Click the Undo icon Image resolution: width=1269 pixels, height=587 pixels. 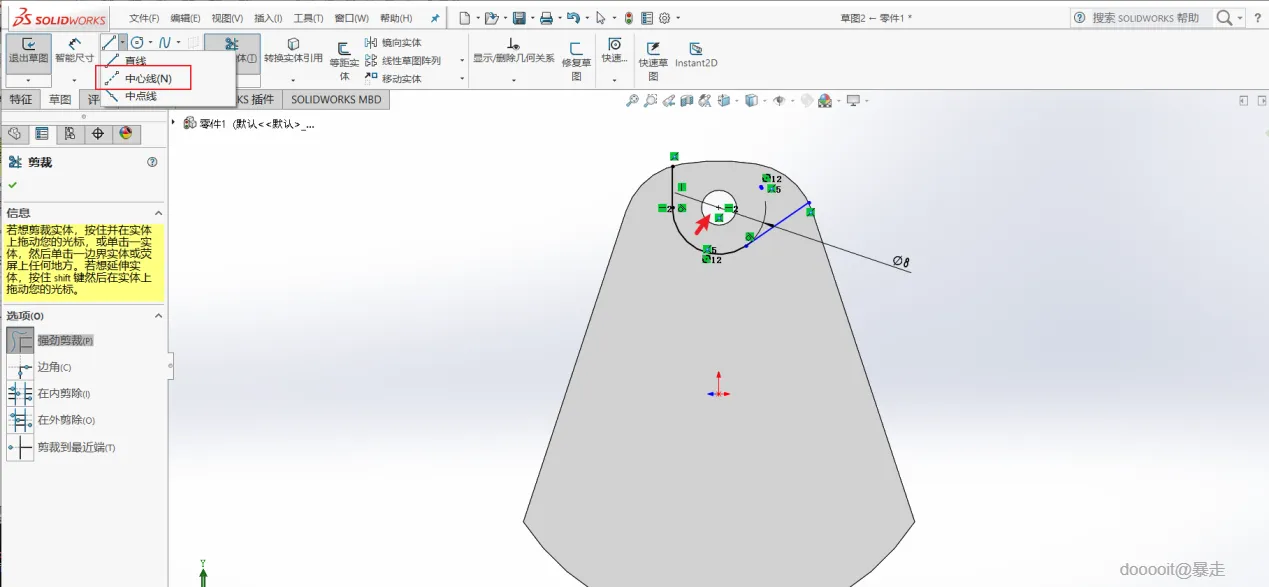pos(573,18)
